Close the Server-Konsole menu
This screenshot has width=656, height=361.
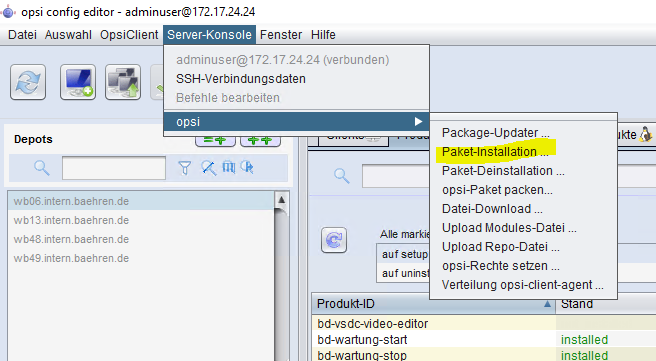(209, 35)
